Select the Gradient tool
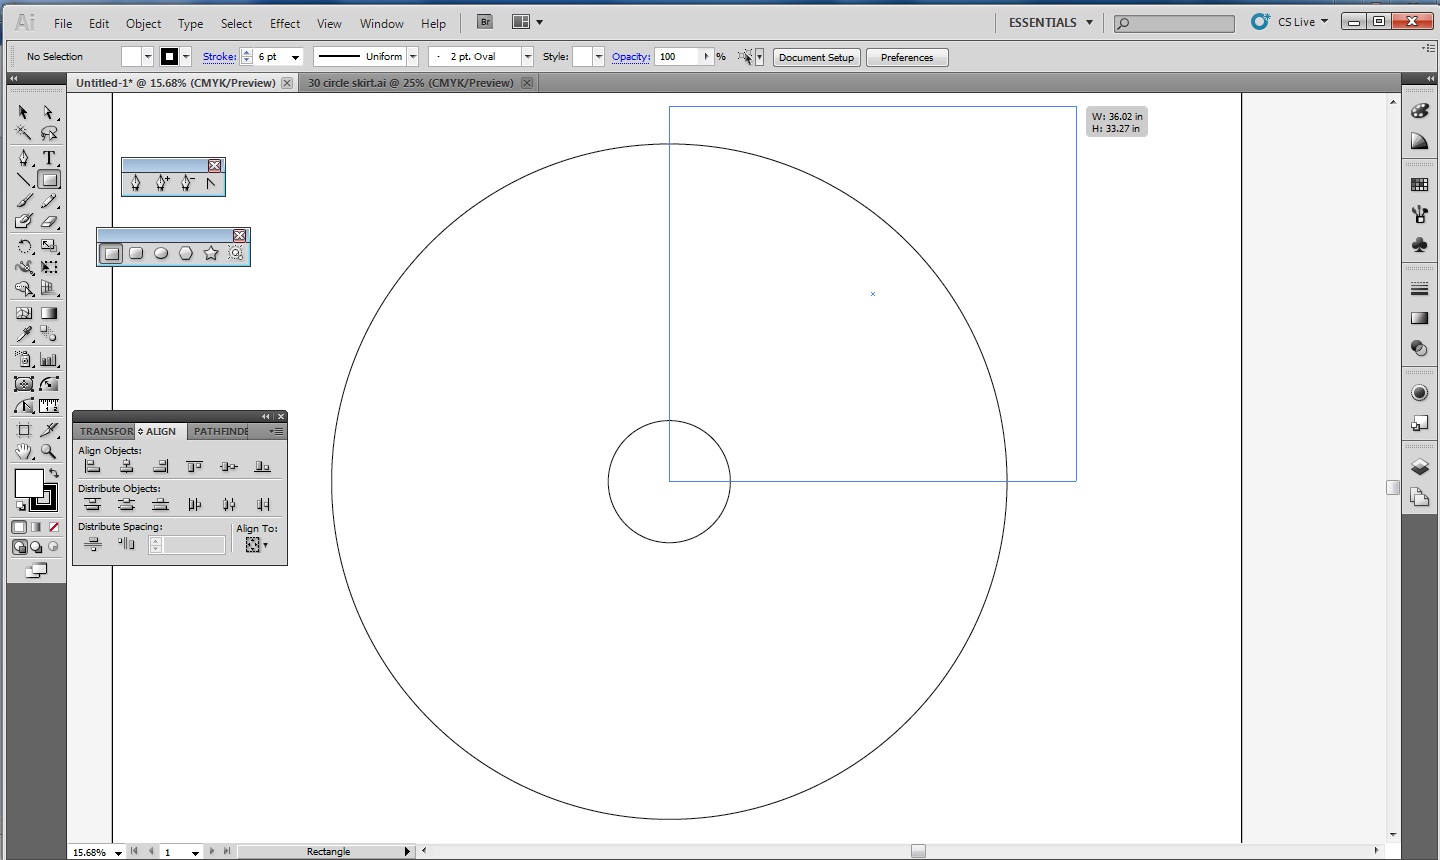The width and height of the screenshot is (1440, 860). tap(49, 313)
